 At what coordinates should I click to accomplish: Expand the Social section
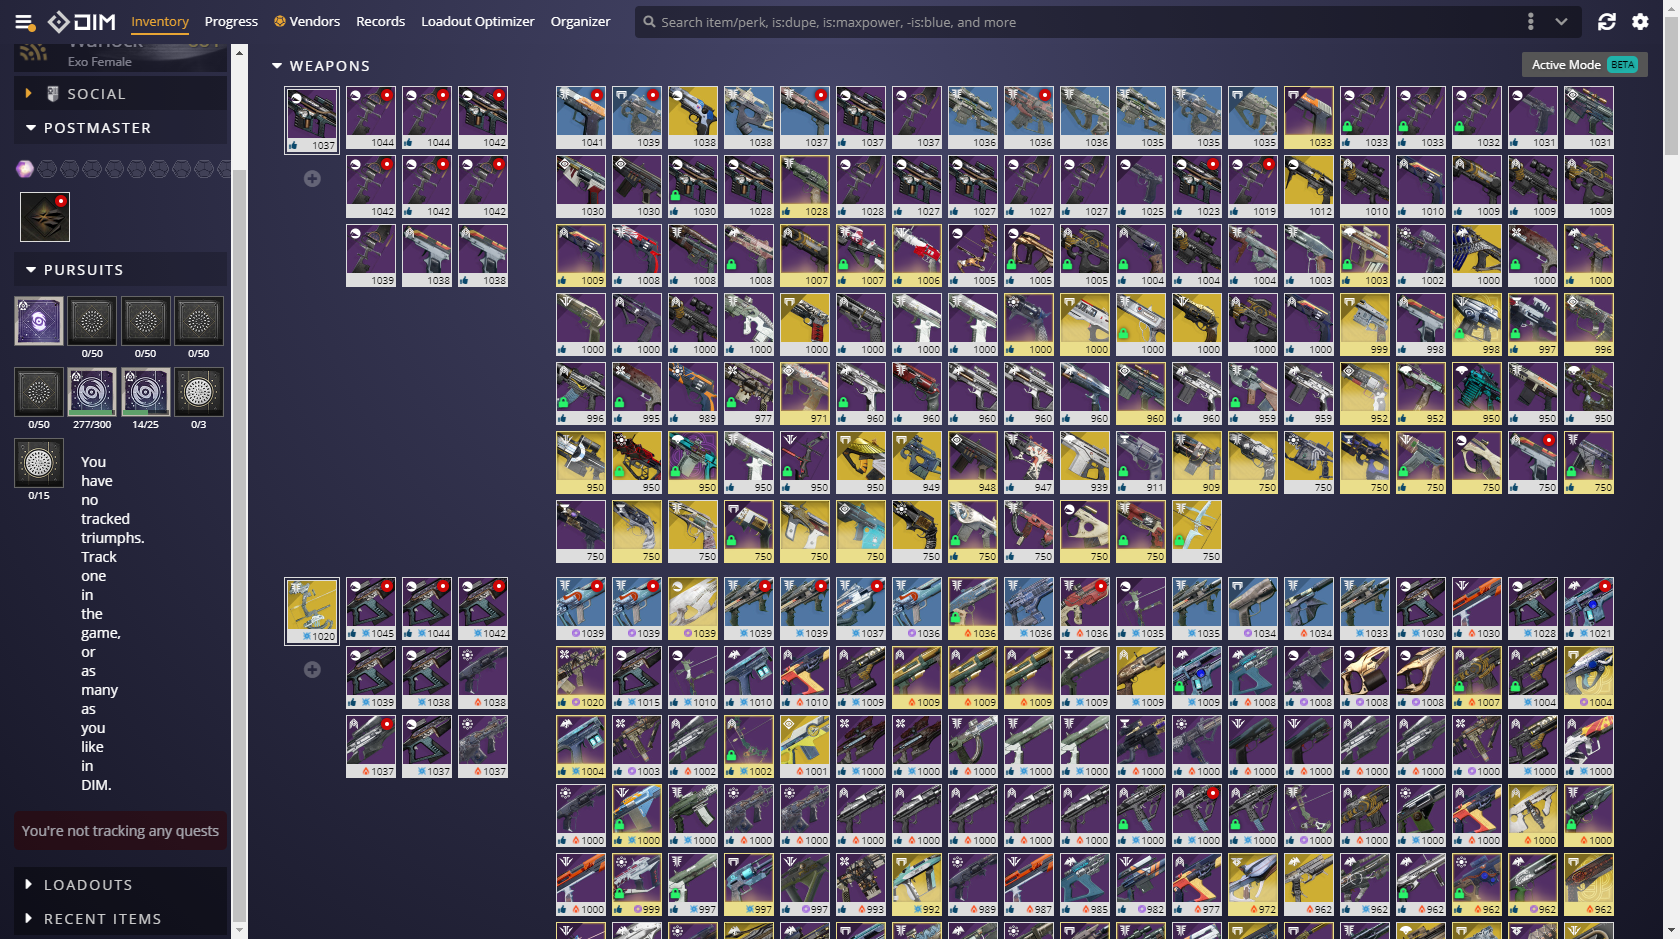pos(120,94)
